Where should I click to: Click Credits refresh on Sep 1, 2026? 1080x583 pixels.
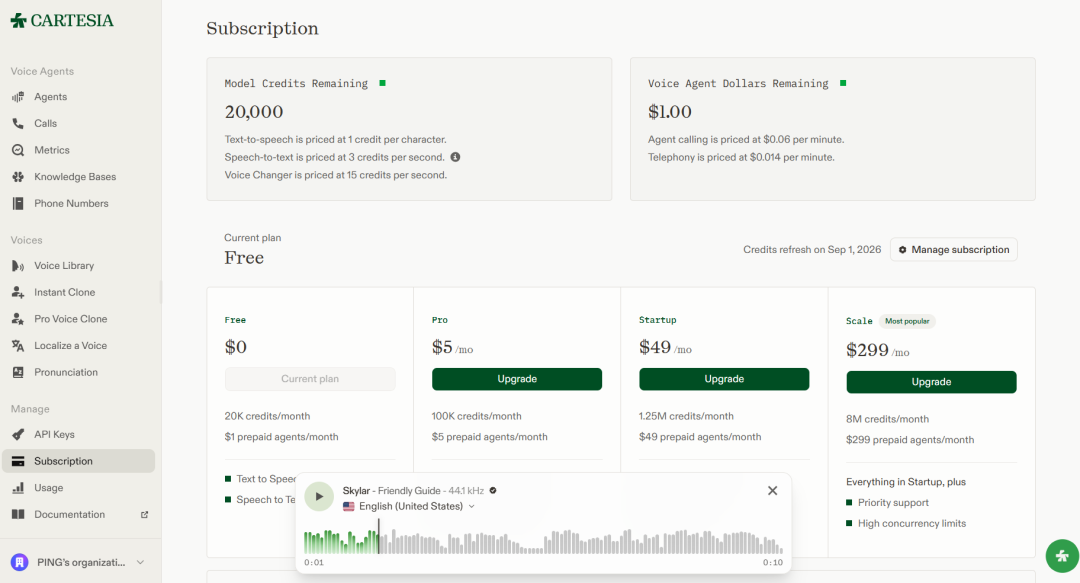pyautogui.click(x=812, y=250)
